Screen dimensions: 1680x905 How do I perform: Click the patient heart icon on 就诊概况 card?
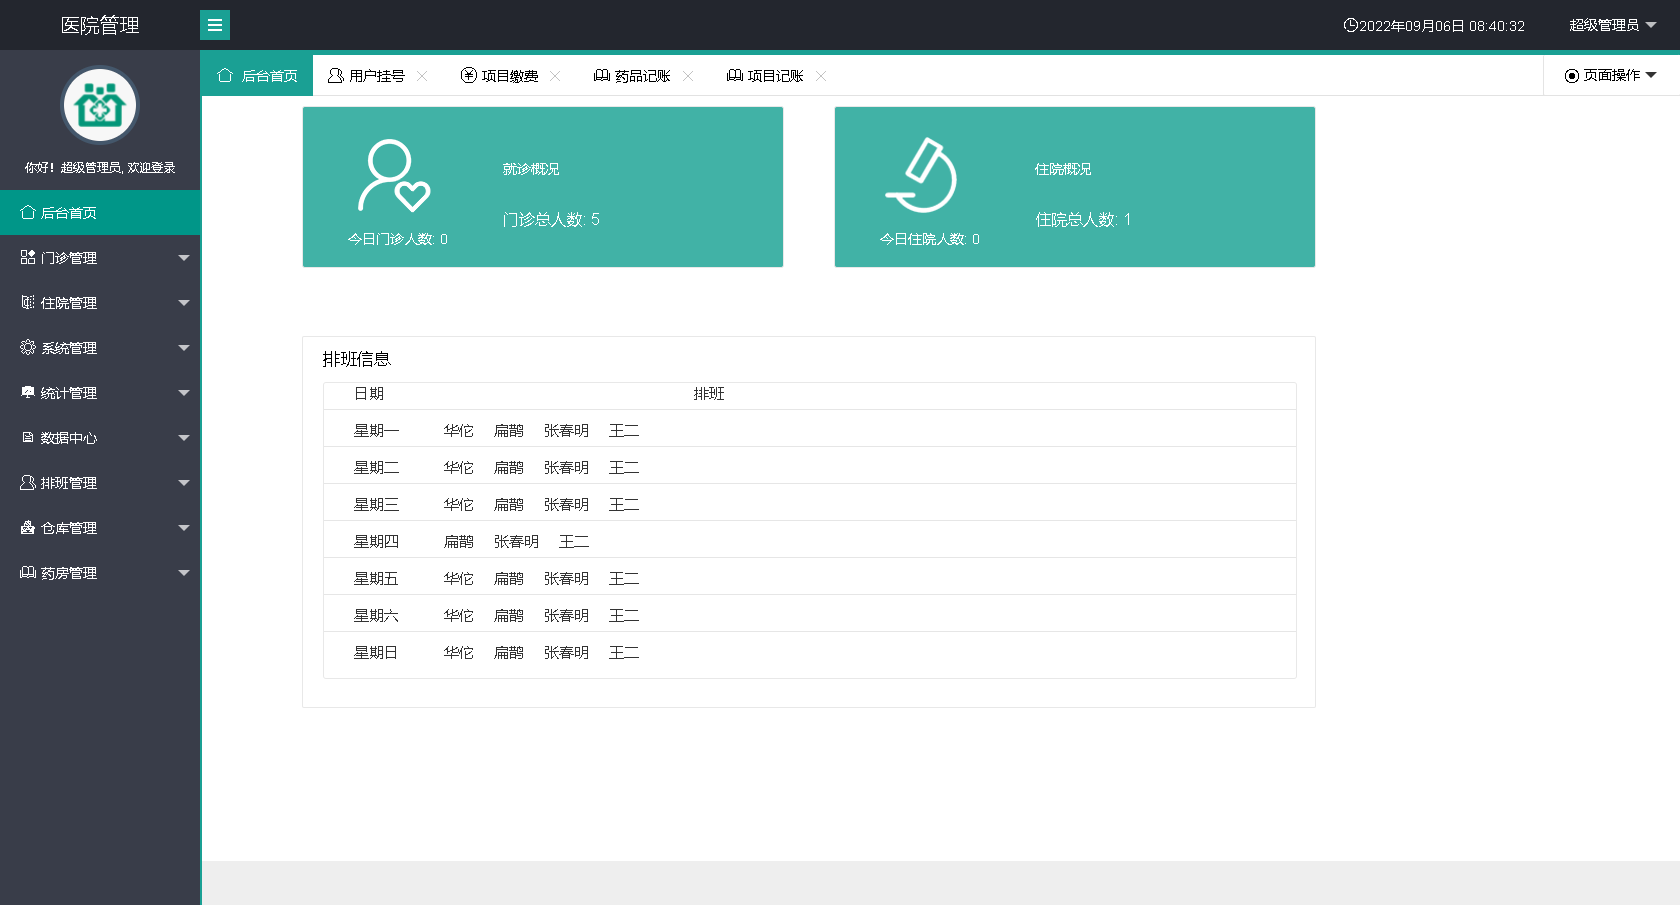[x=394, y=175]
